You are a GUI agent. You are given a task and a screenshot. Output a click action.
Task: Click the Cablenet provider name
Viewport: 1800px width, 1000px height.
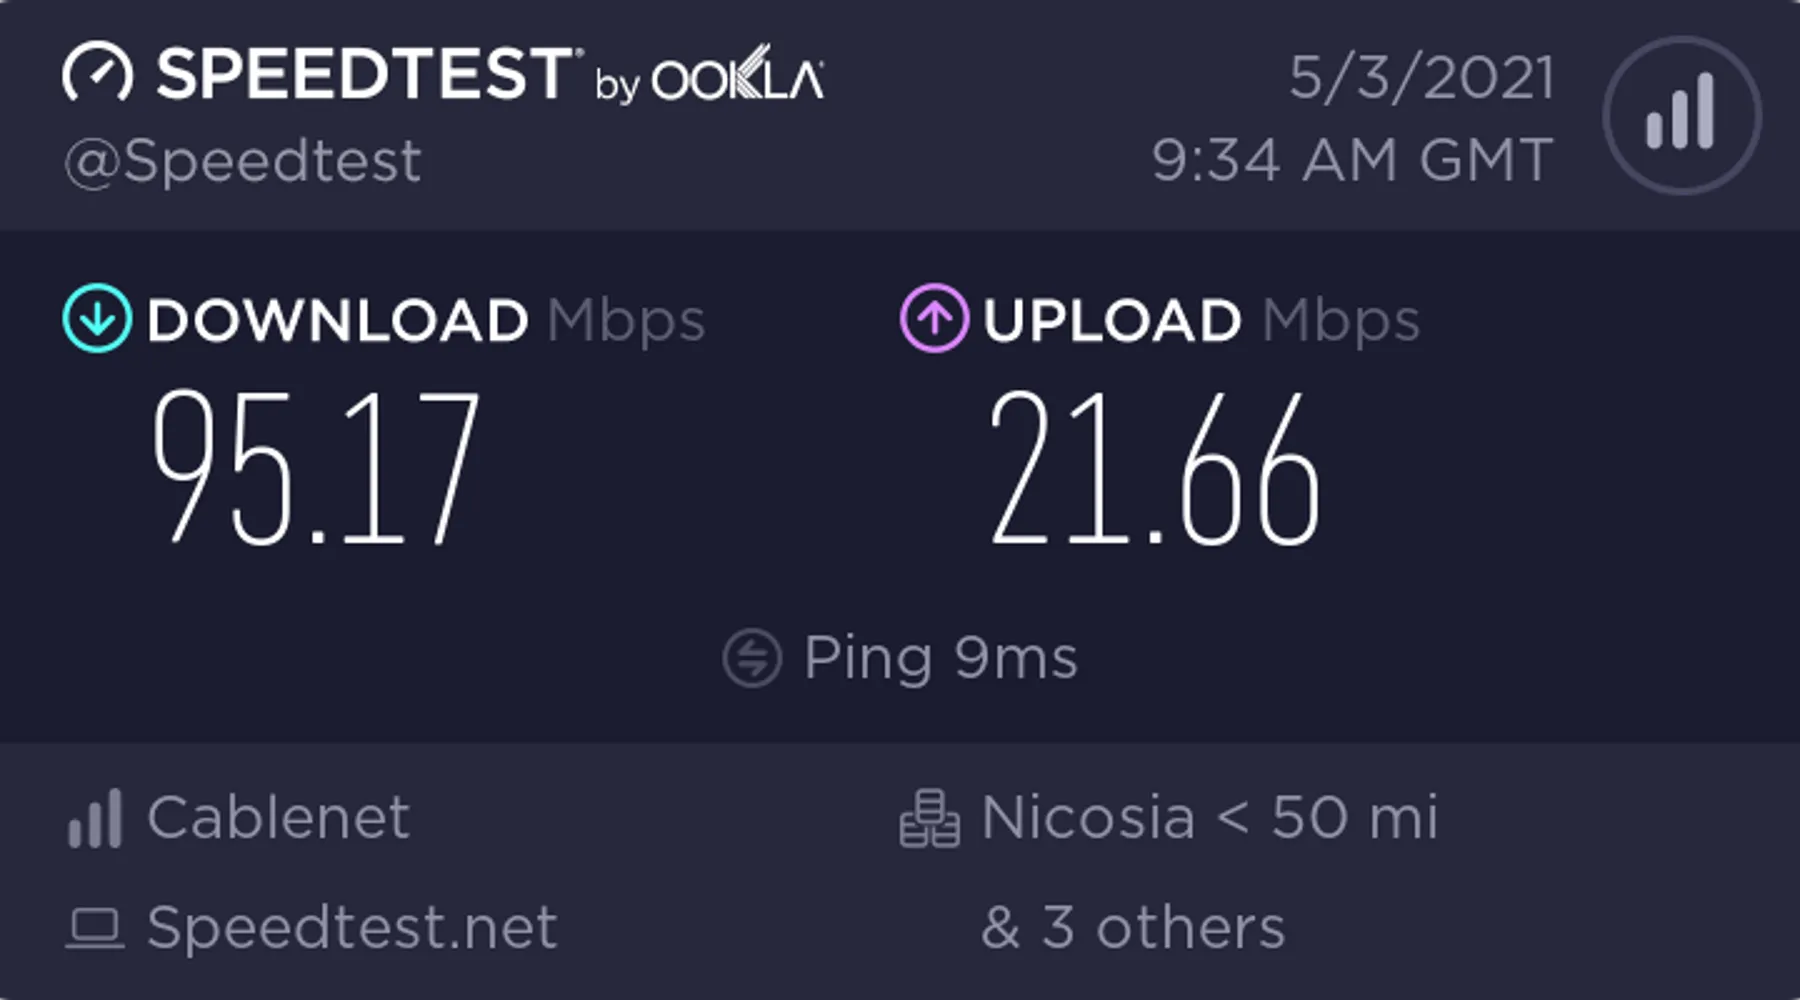(278, 818)
